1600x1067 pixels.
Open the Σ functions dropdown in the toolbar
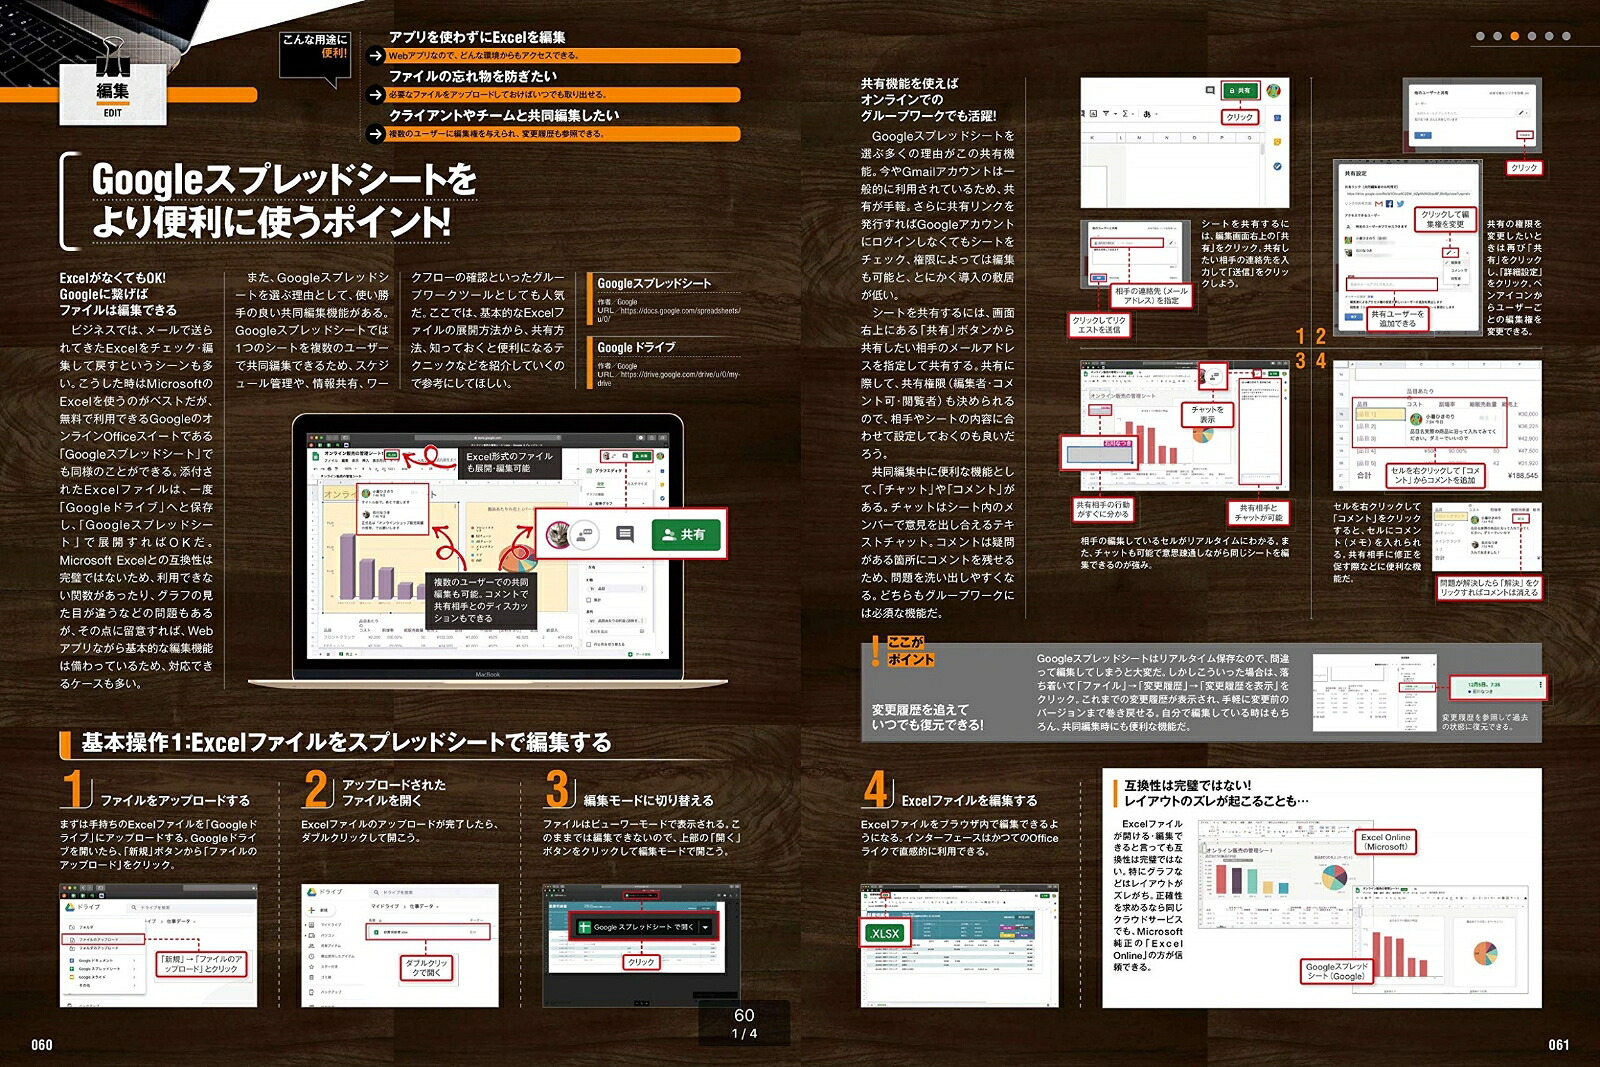[x=1126, y=114]
